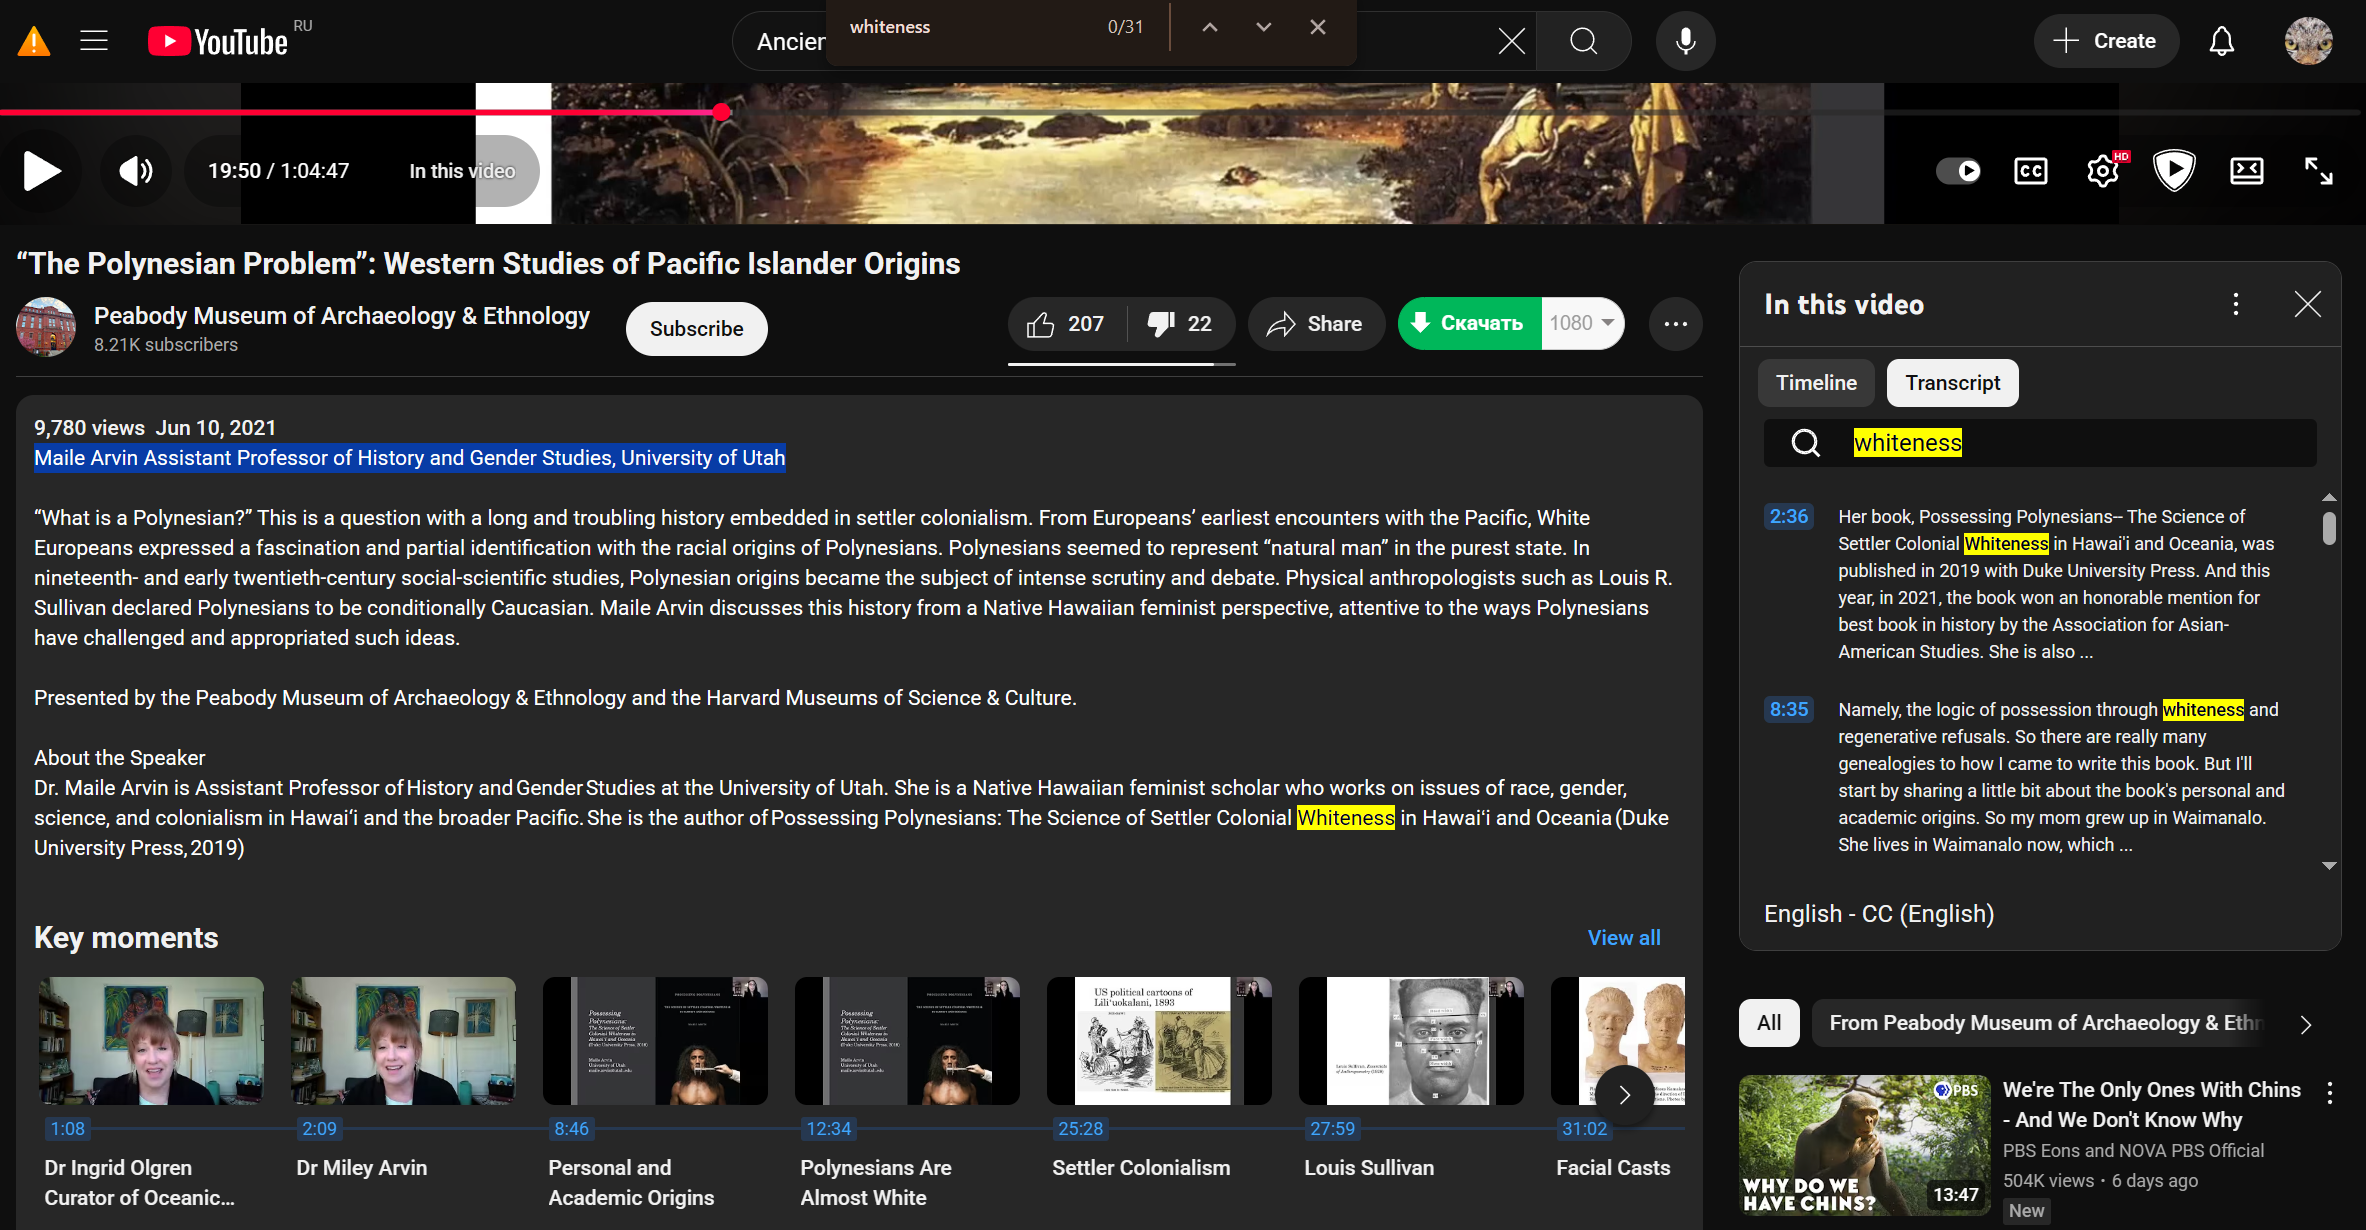Subscribe to Peabody Museum channel

pyautogui.click(x=696, y=329)
